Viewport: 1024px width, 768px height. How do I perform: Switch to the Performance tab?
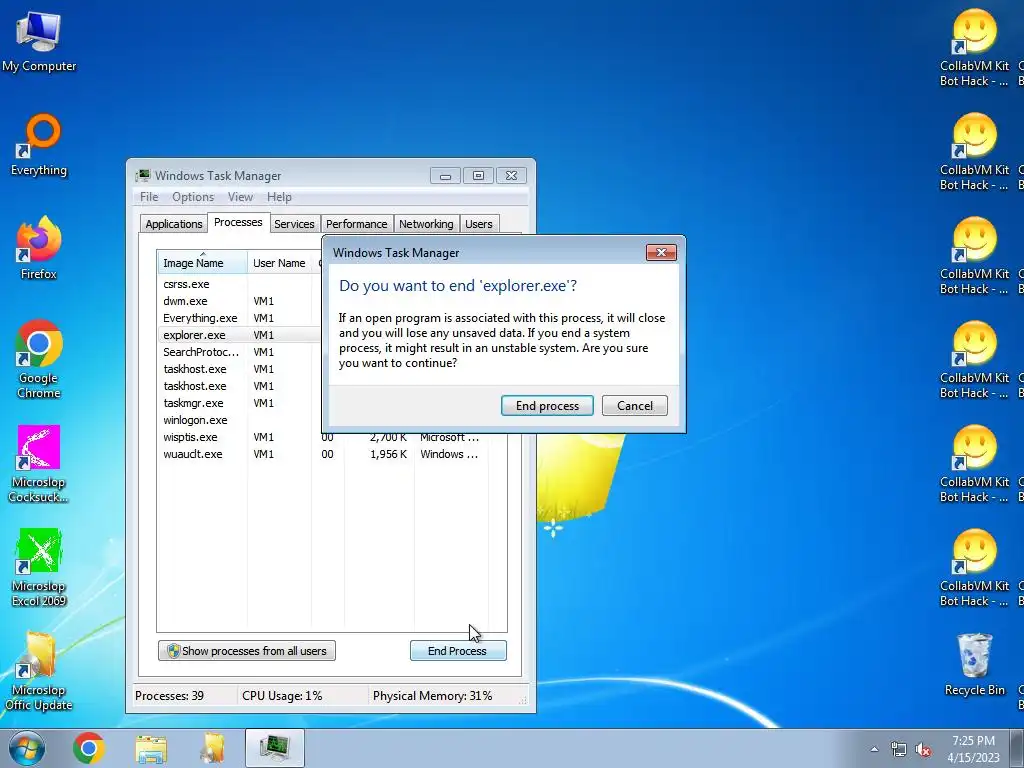click(357, 224)
